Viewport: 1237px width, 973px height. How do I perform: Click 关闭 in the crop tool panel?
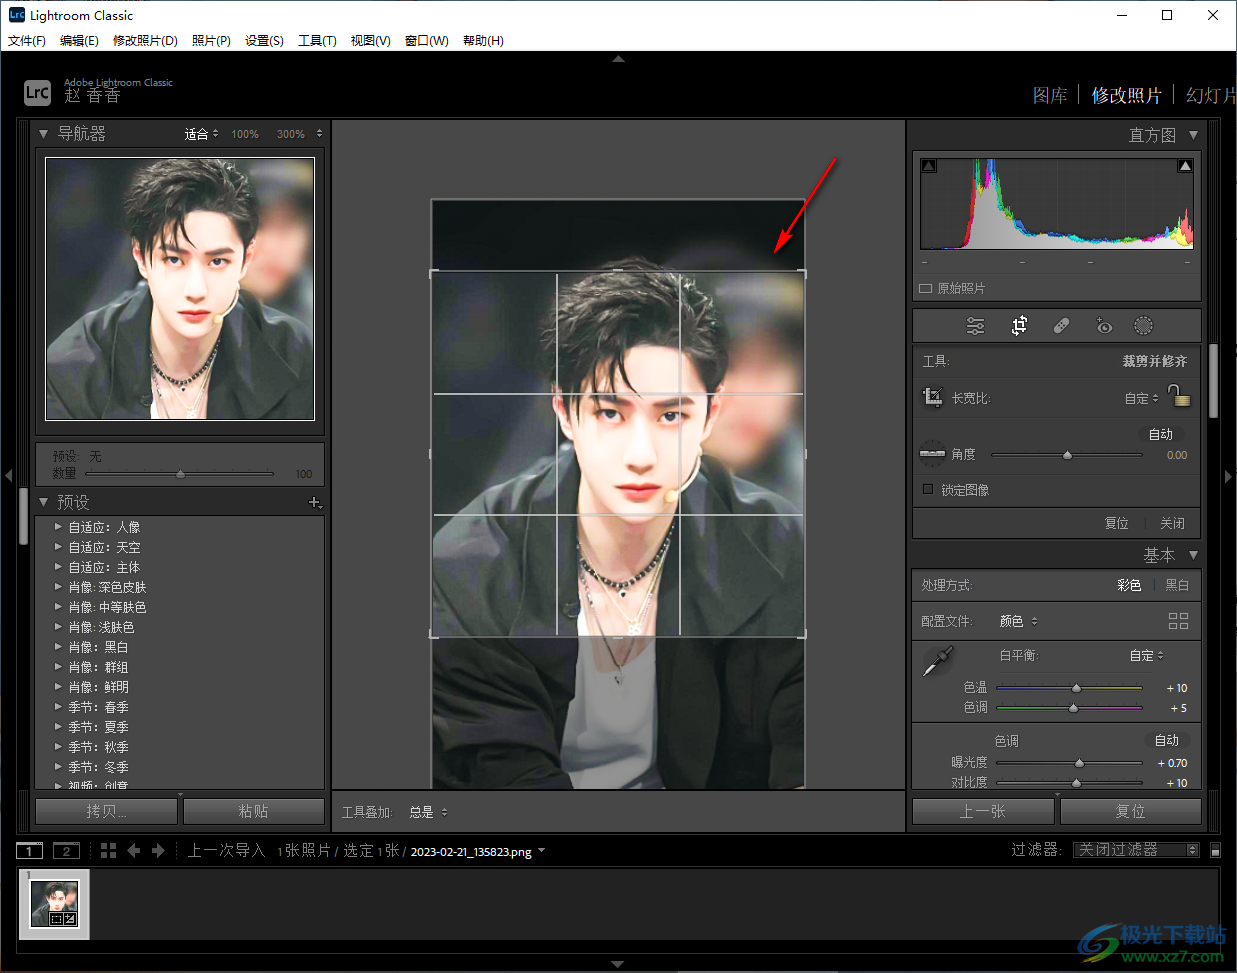point(1172,523)
